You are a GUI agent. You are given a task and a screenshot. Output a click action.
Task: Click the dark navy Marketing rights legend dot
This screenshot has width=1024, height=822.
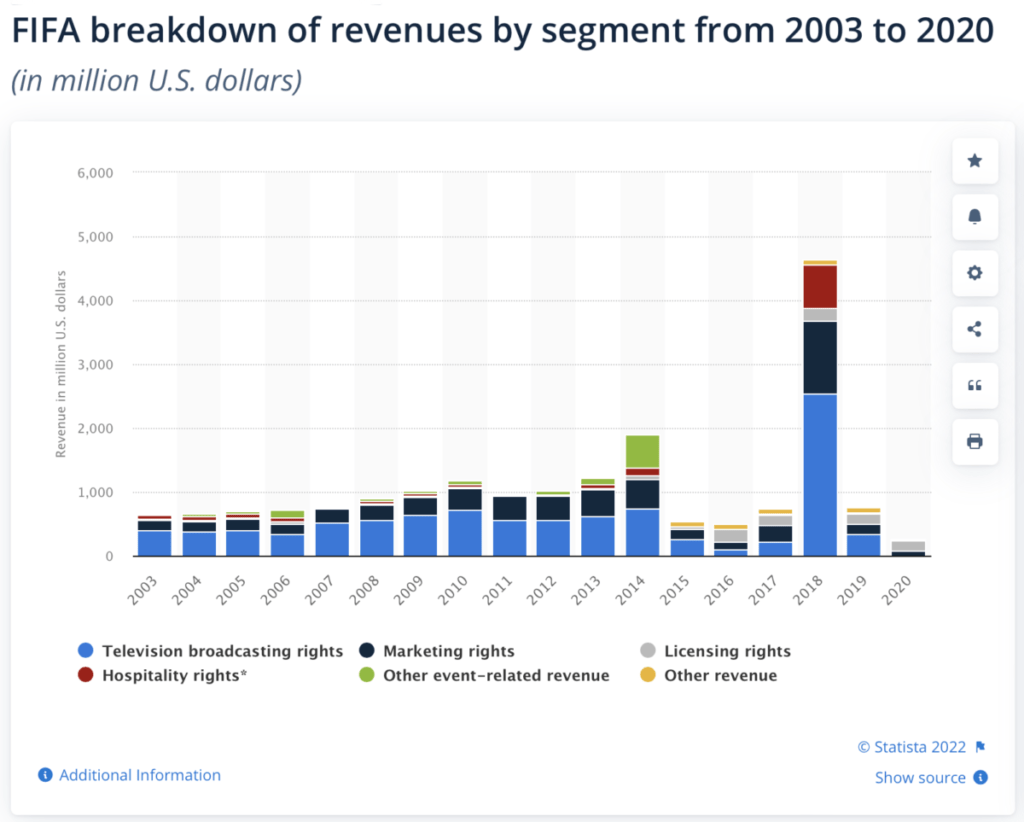click(367, 650)
